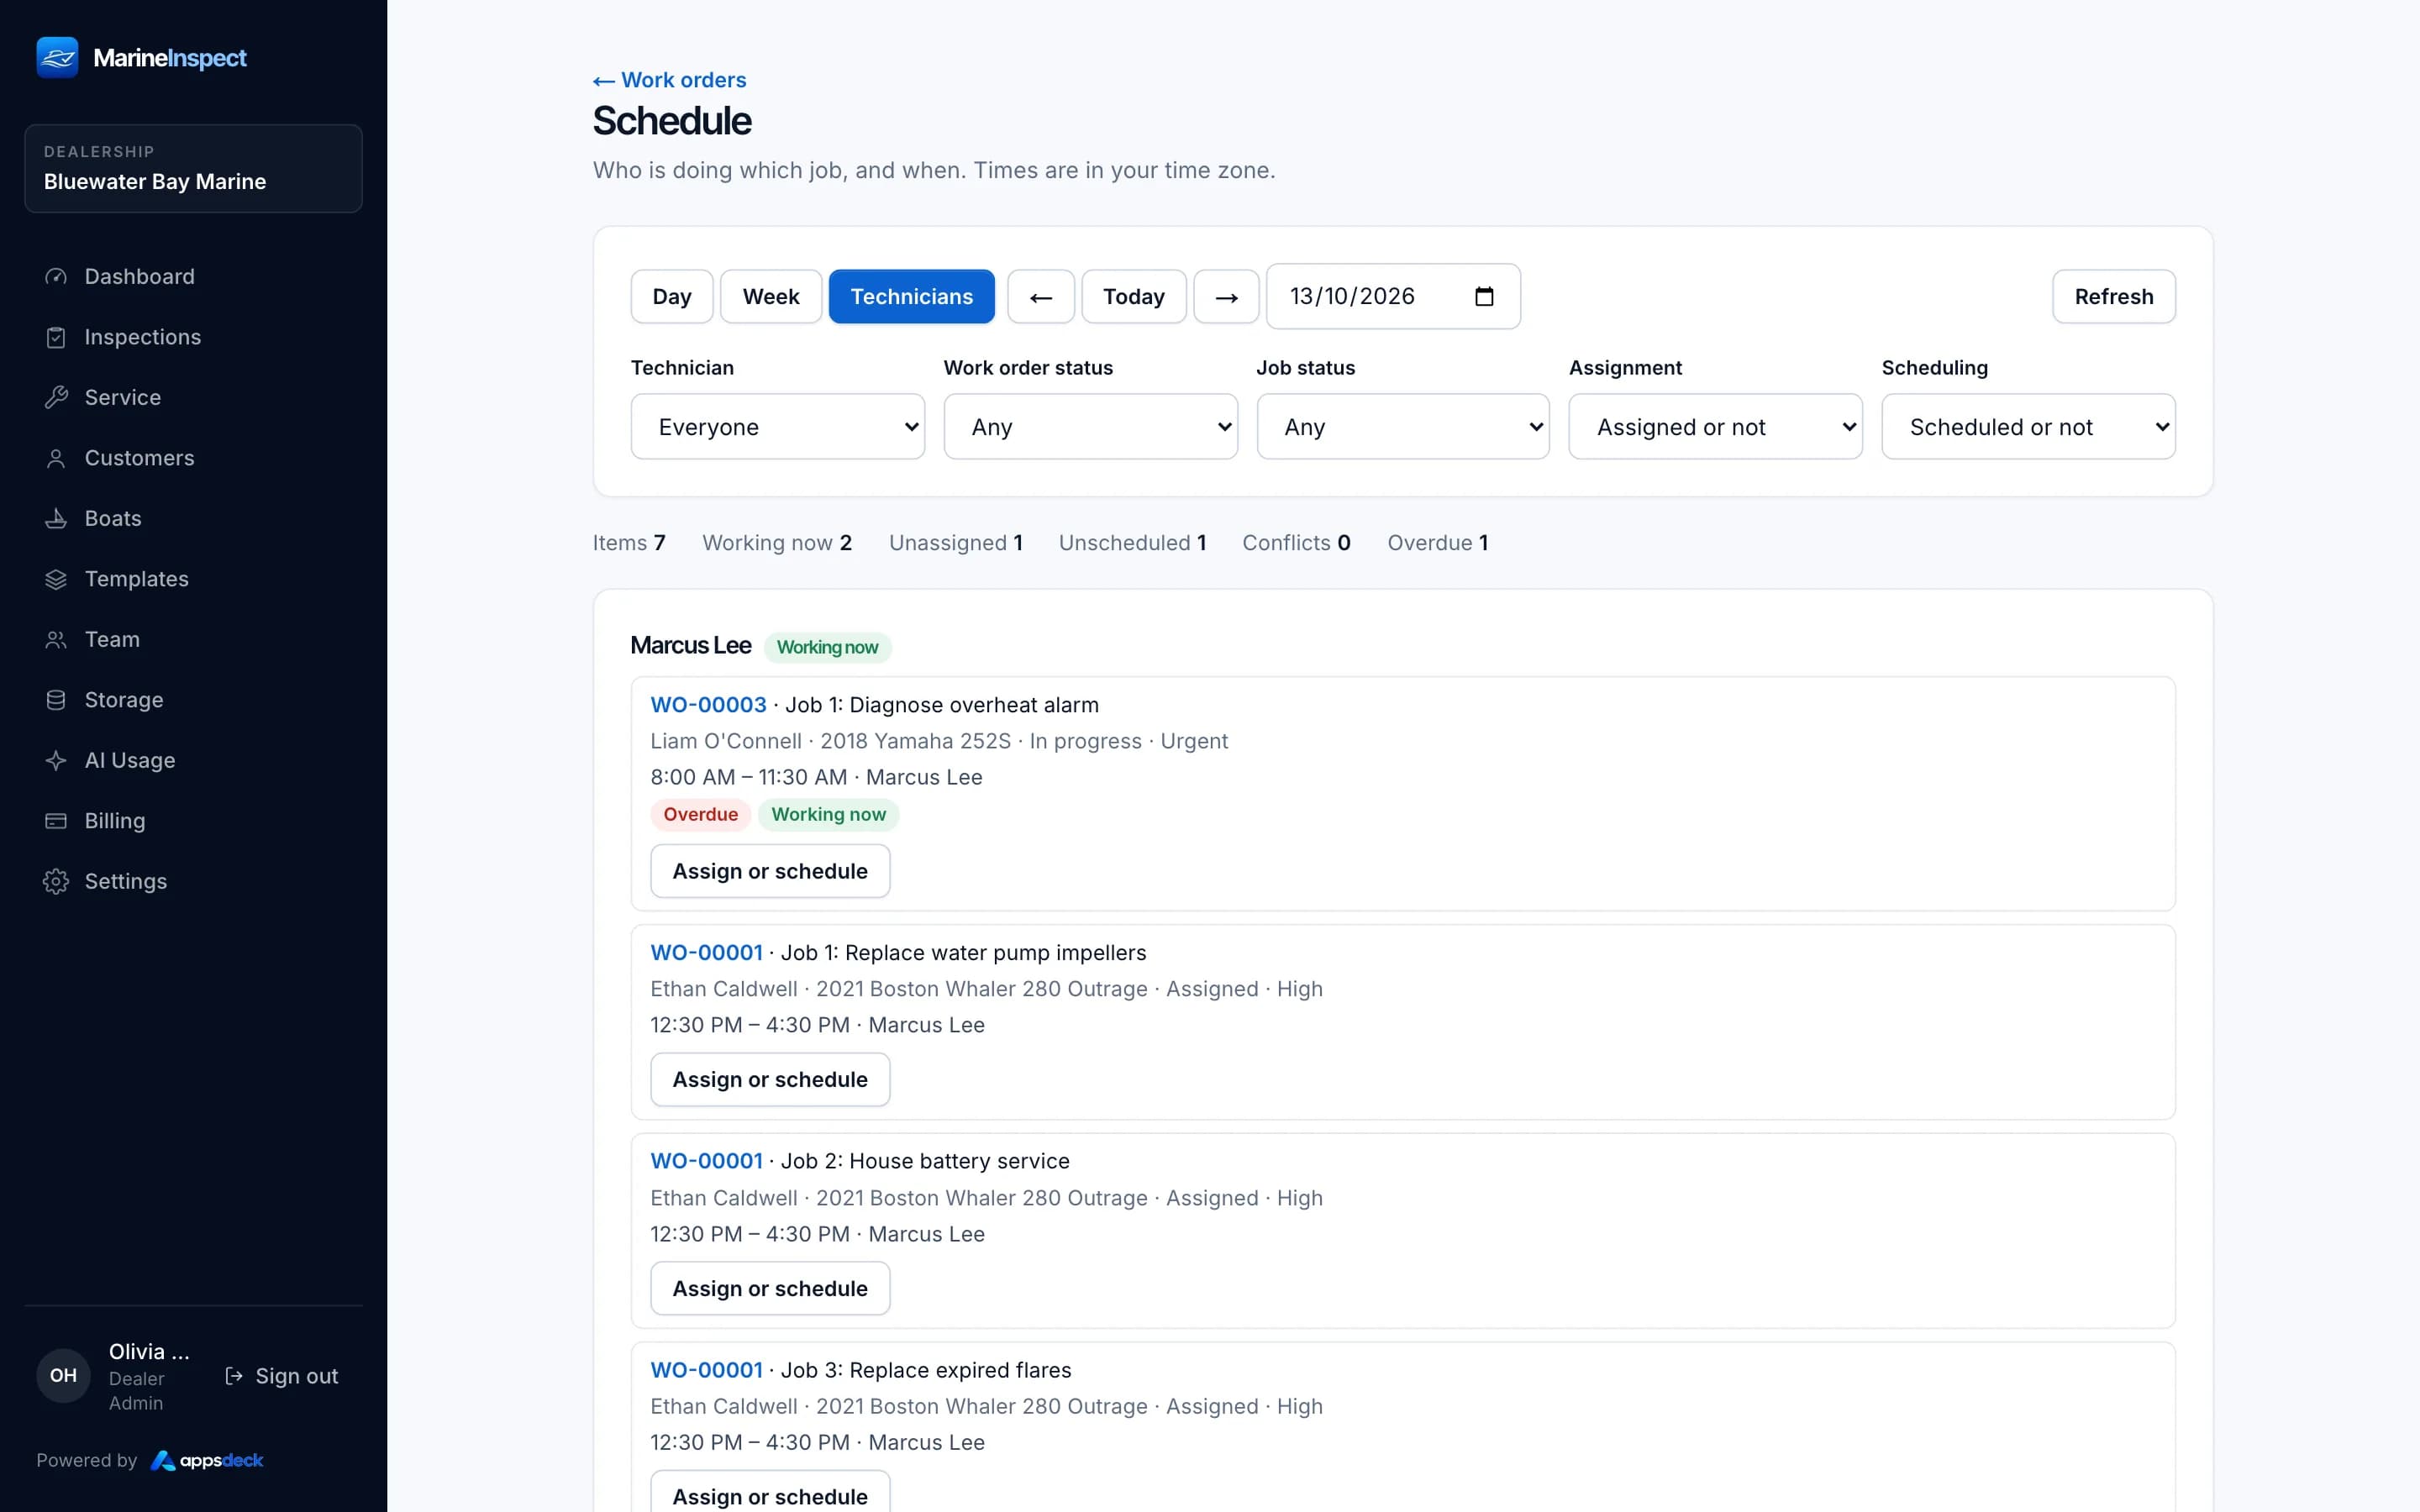This screenshot has width=2420, height=1512.
Task: Open Dashboard via its gauge icon
Action: pyautogui.click(x=56, y=276)
